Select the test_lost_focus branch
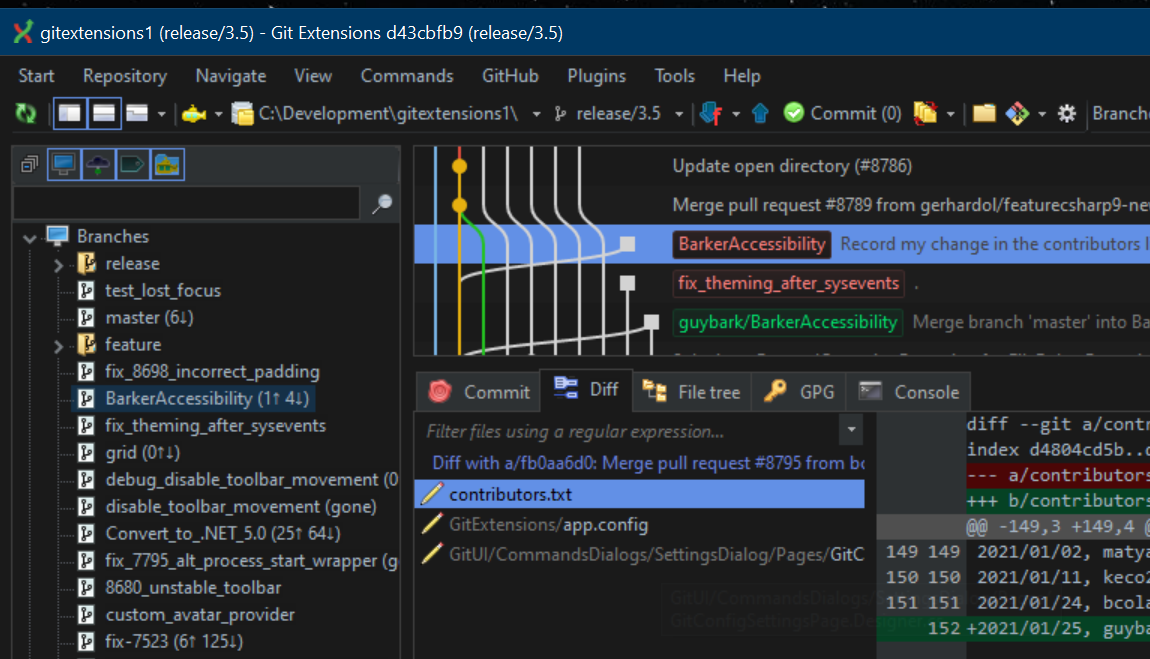The height and width of the screenshot is (659, 1150). click(163, 291)
